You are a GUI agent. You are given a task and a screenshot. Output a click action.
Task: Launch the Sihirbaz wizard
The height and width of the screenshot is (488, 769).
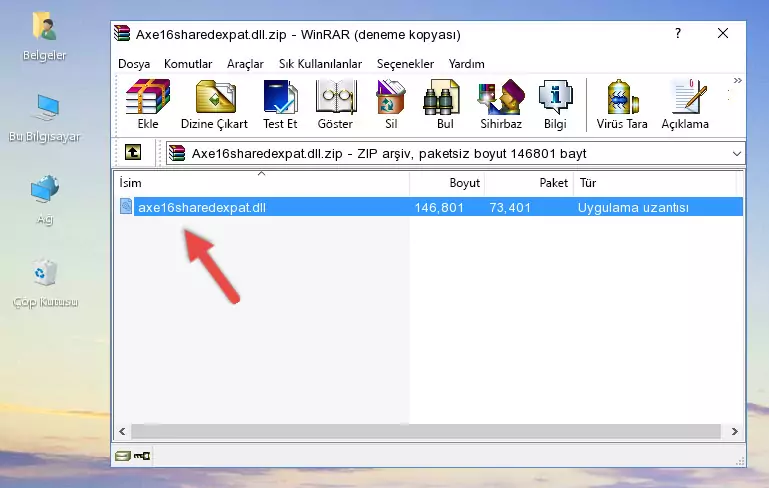[x=501, y=104]
